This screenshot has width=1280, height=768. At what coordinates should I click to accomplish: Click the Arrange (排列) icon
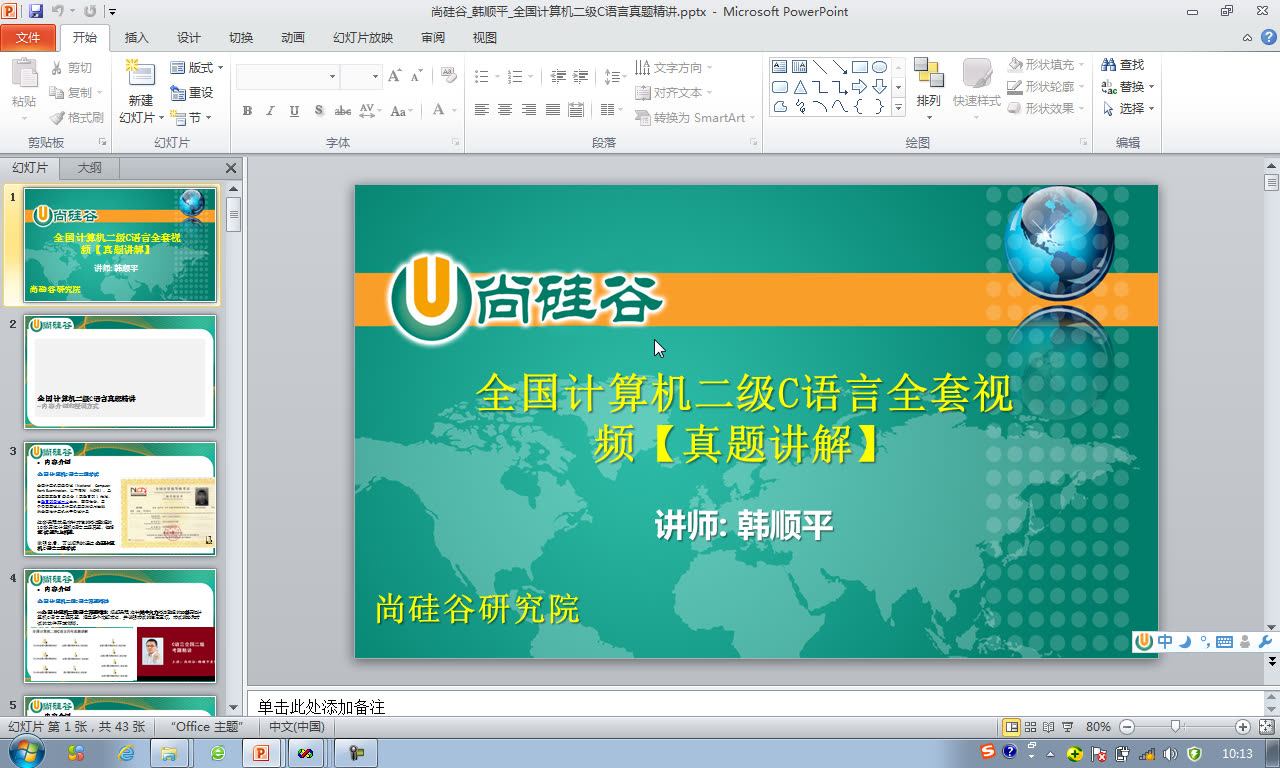(929, 74)
